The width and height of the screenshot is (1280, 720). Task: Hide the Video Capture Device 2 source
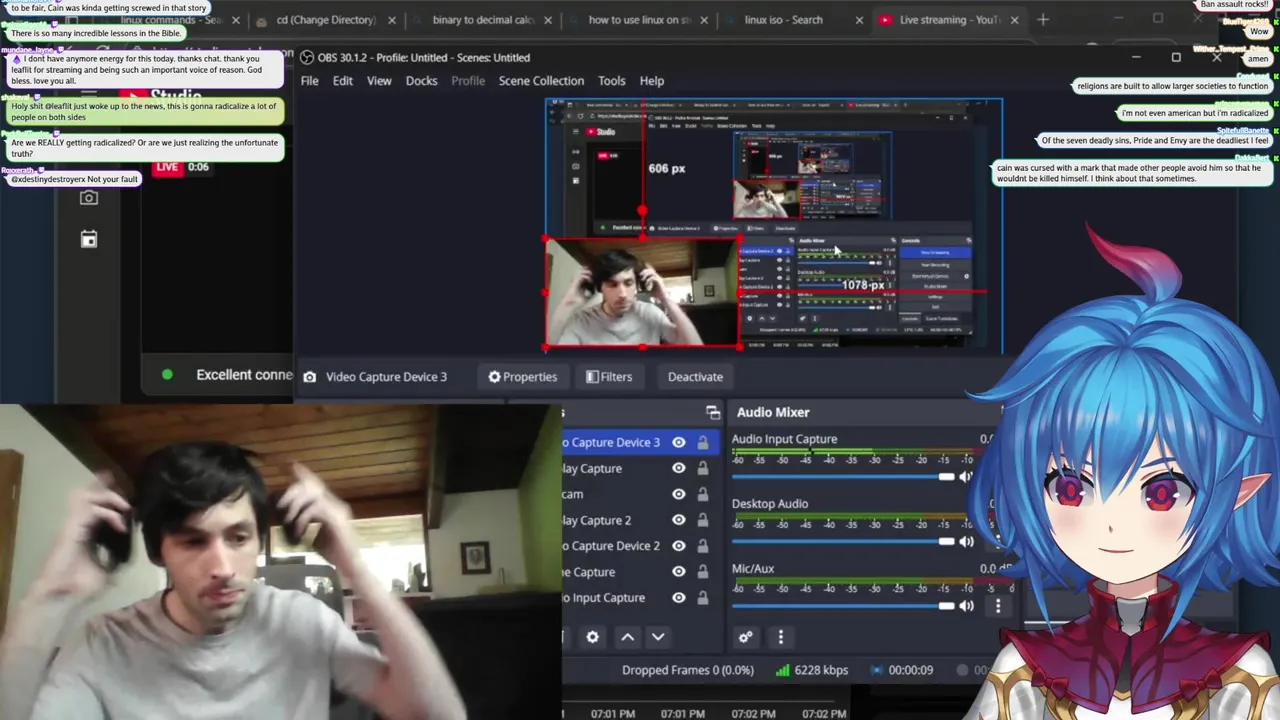click(x=679, y=546)
